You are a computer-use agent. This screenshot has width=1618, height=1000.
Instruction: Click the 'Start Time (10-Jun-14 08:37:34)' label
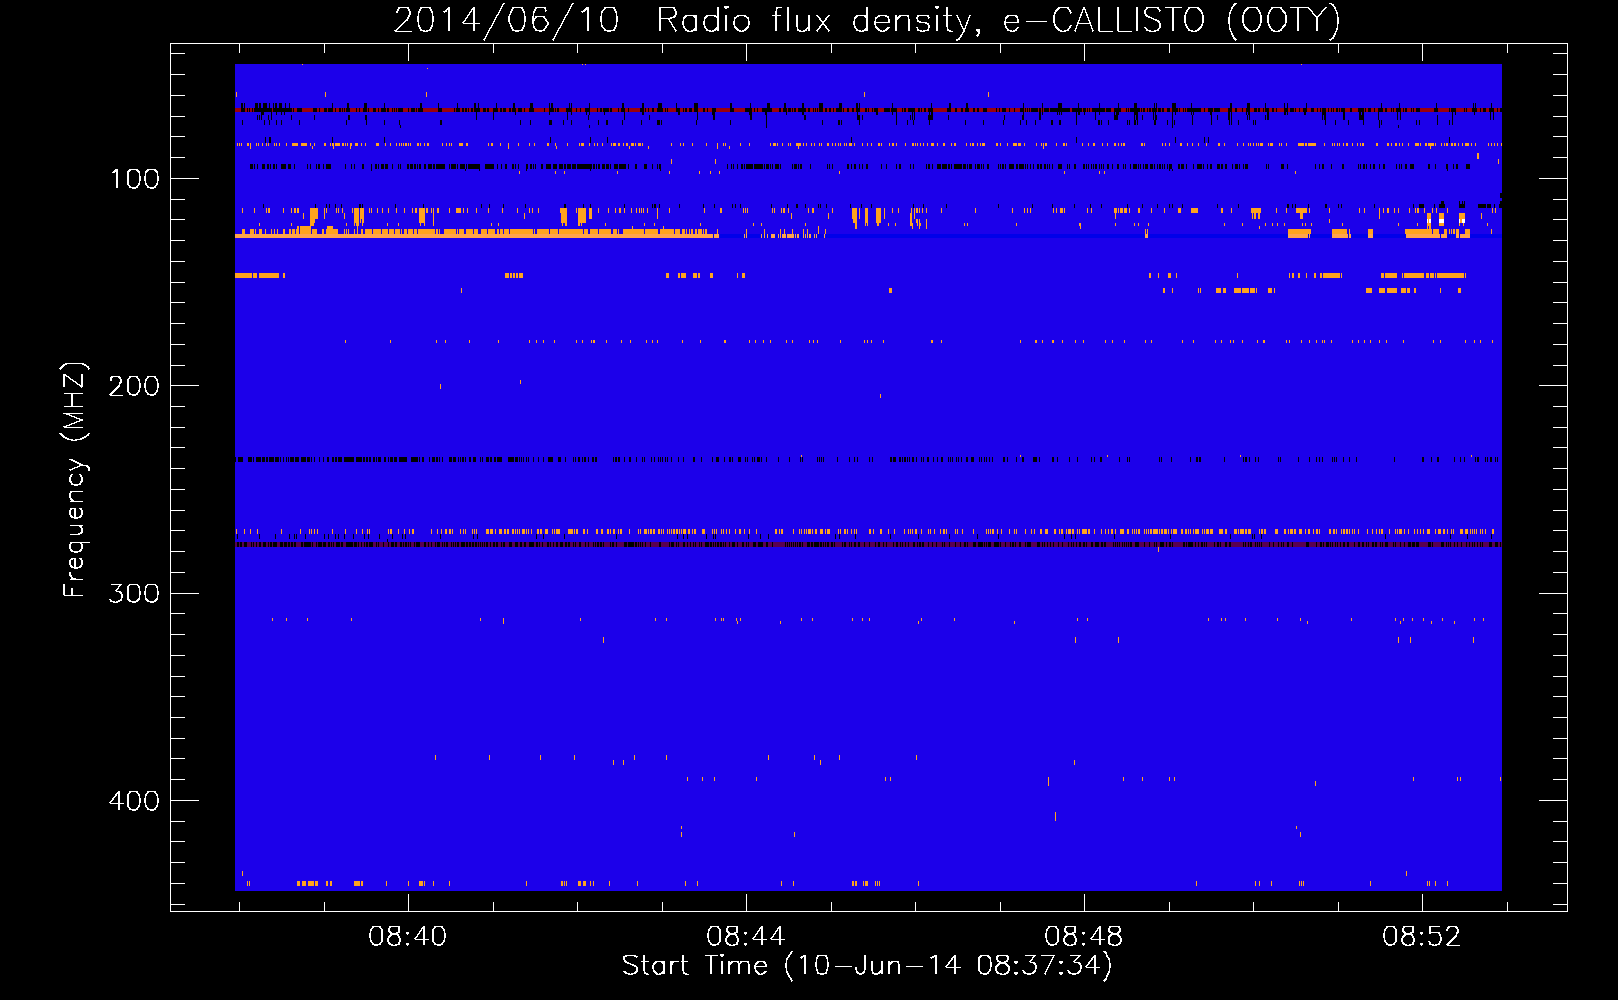[x=867, y=966]
